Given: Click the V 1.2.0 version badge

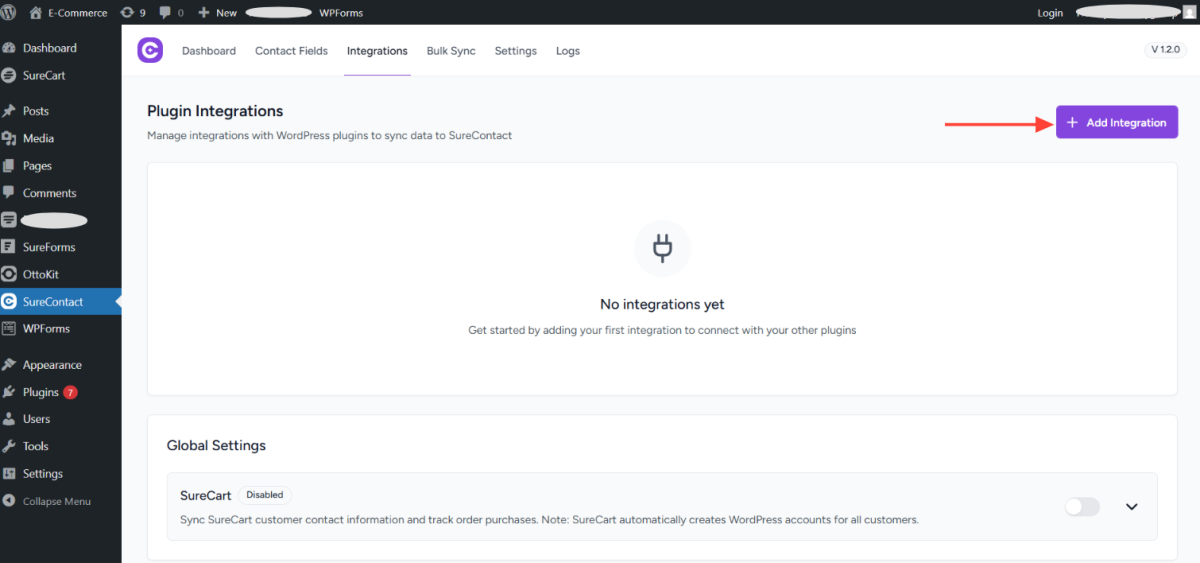Looking at the screenshot, I should (x=1165, y=49).
